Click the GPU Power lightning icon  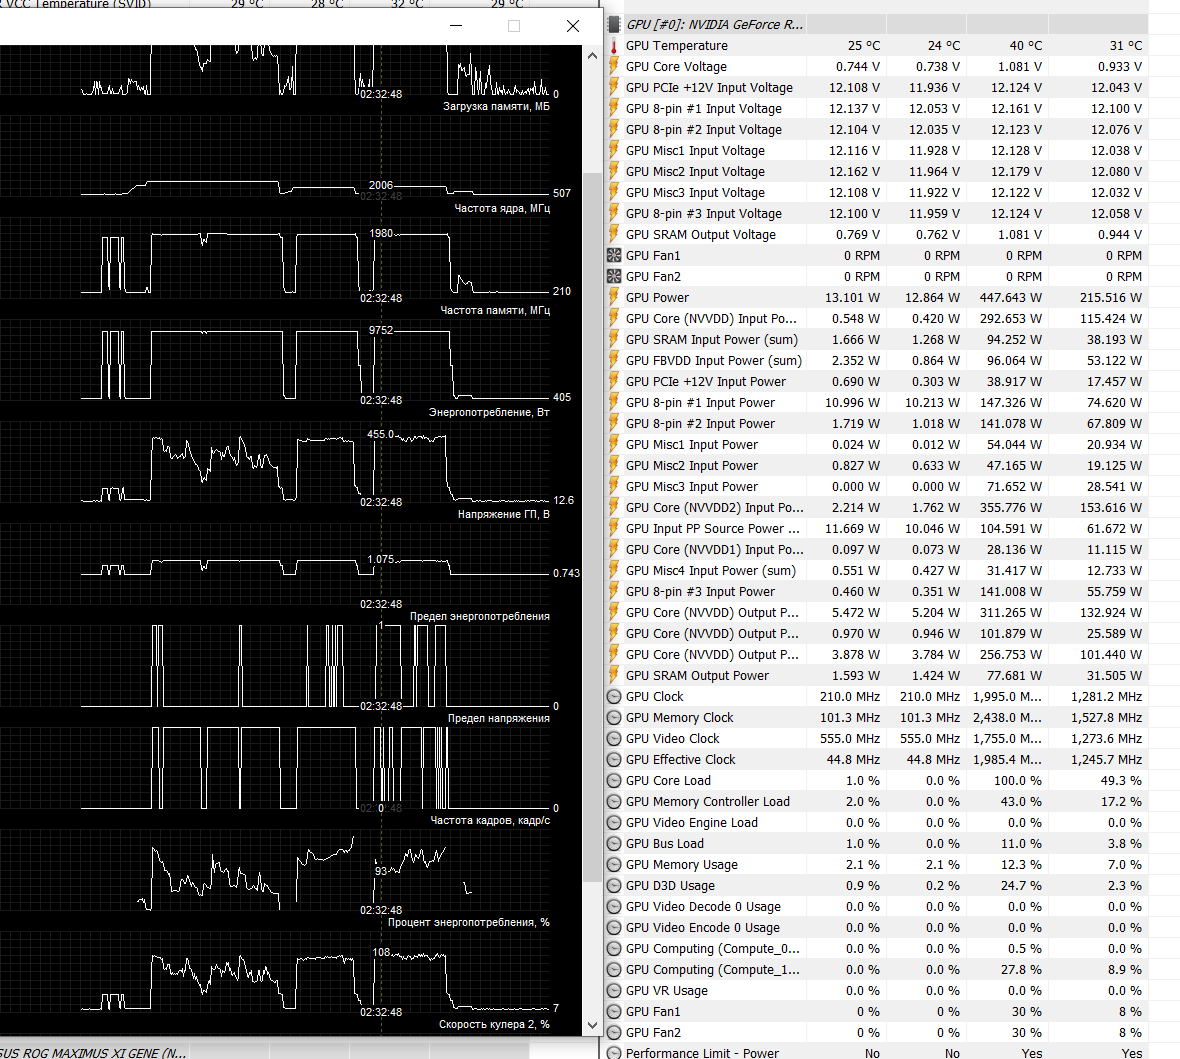coord(613,298)
